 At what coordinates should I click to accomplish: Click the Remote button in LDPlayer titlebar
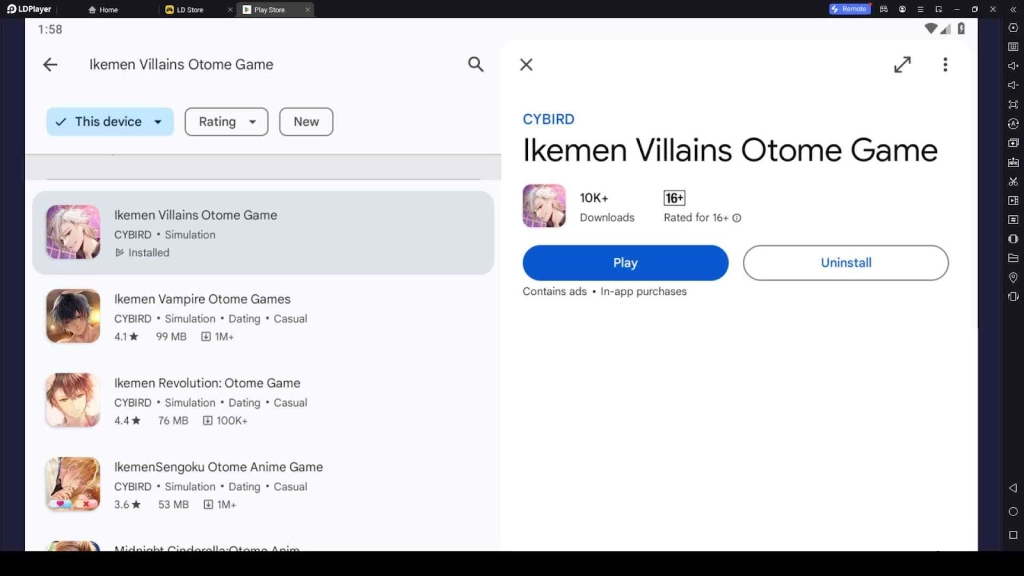point(849,9)
